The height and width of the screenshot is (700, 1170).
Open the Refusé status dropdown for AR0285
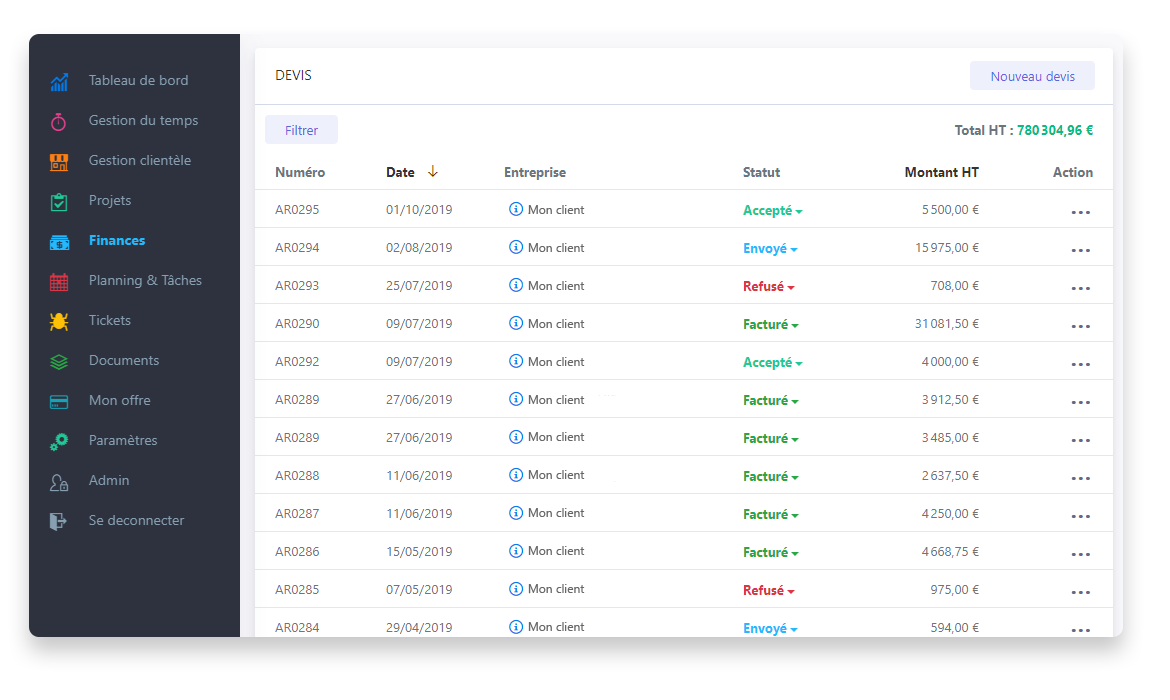pos(769,590)
